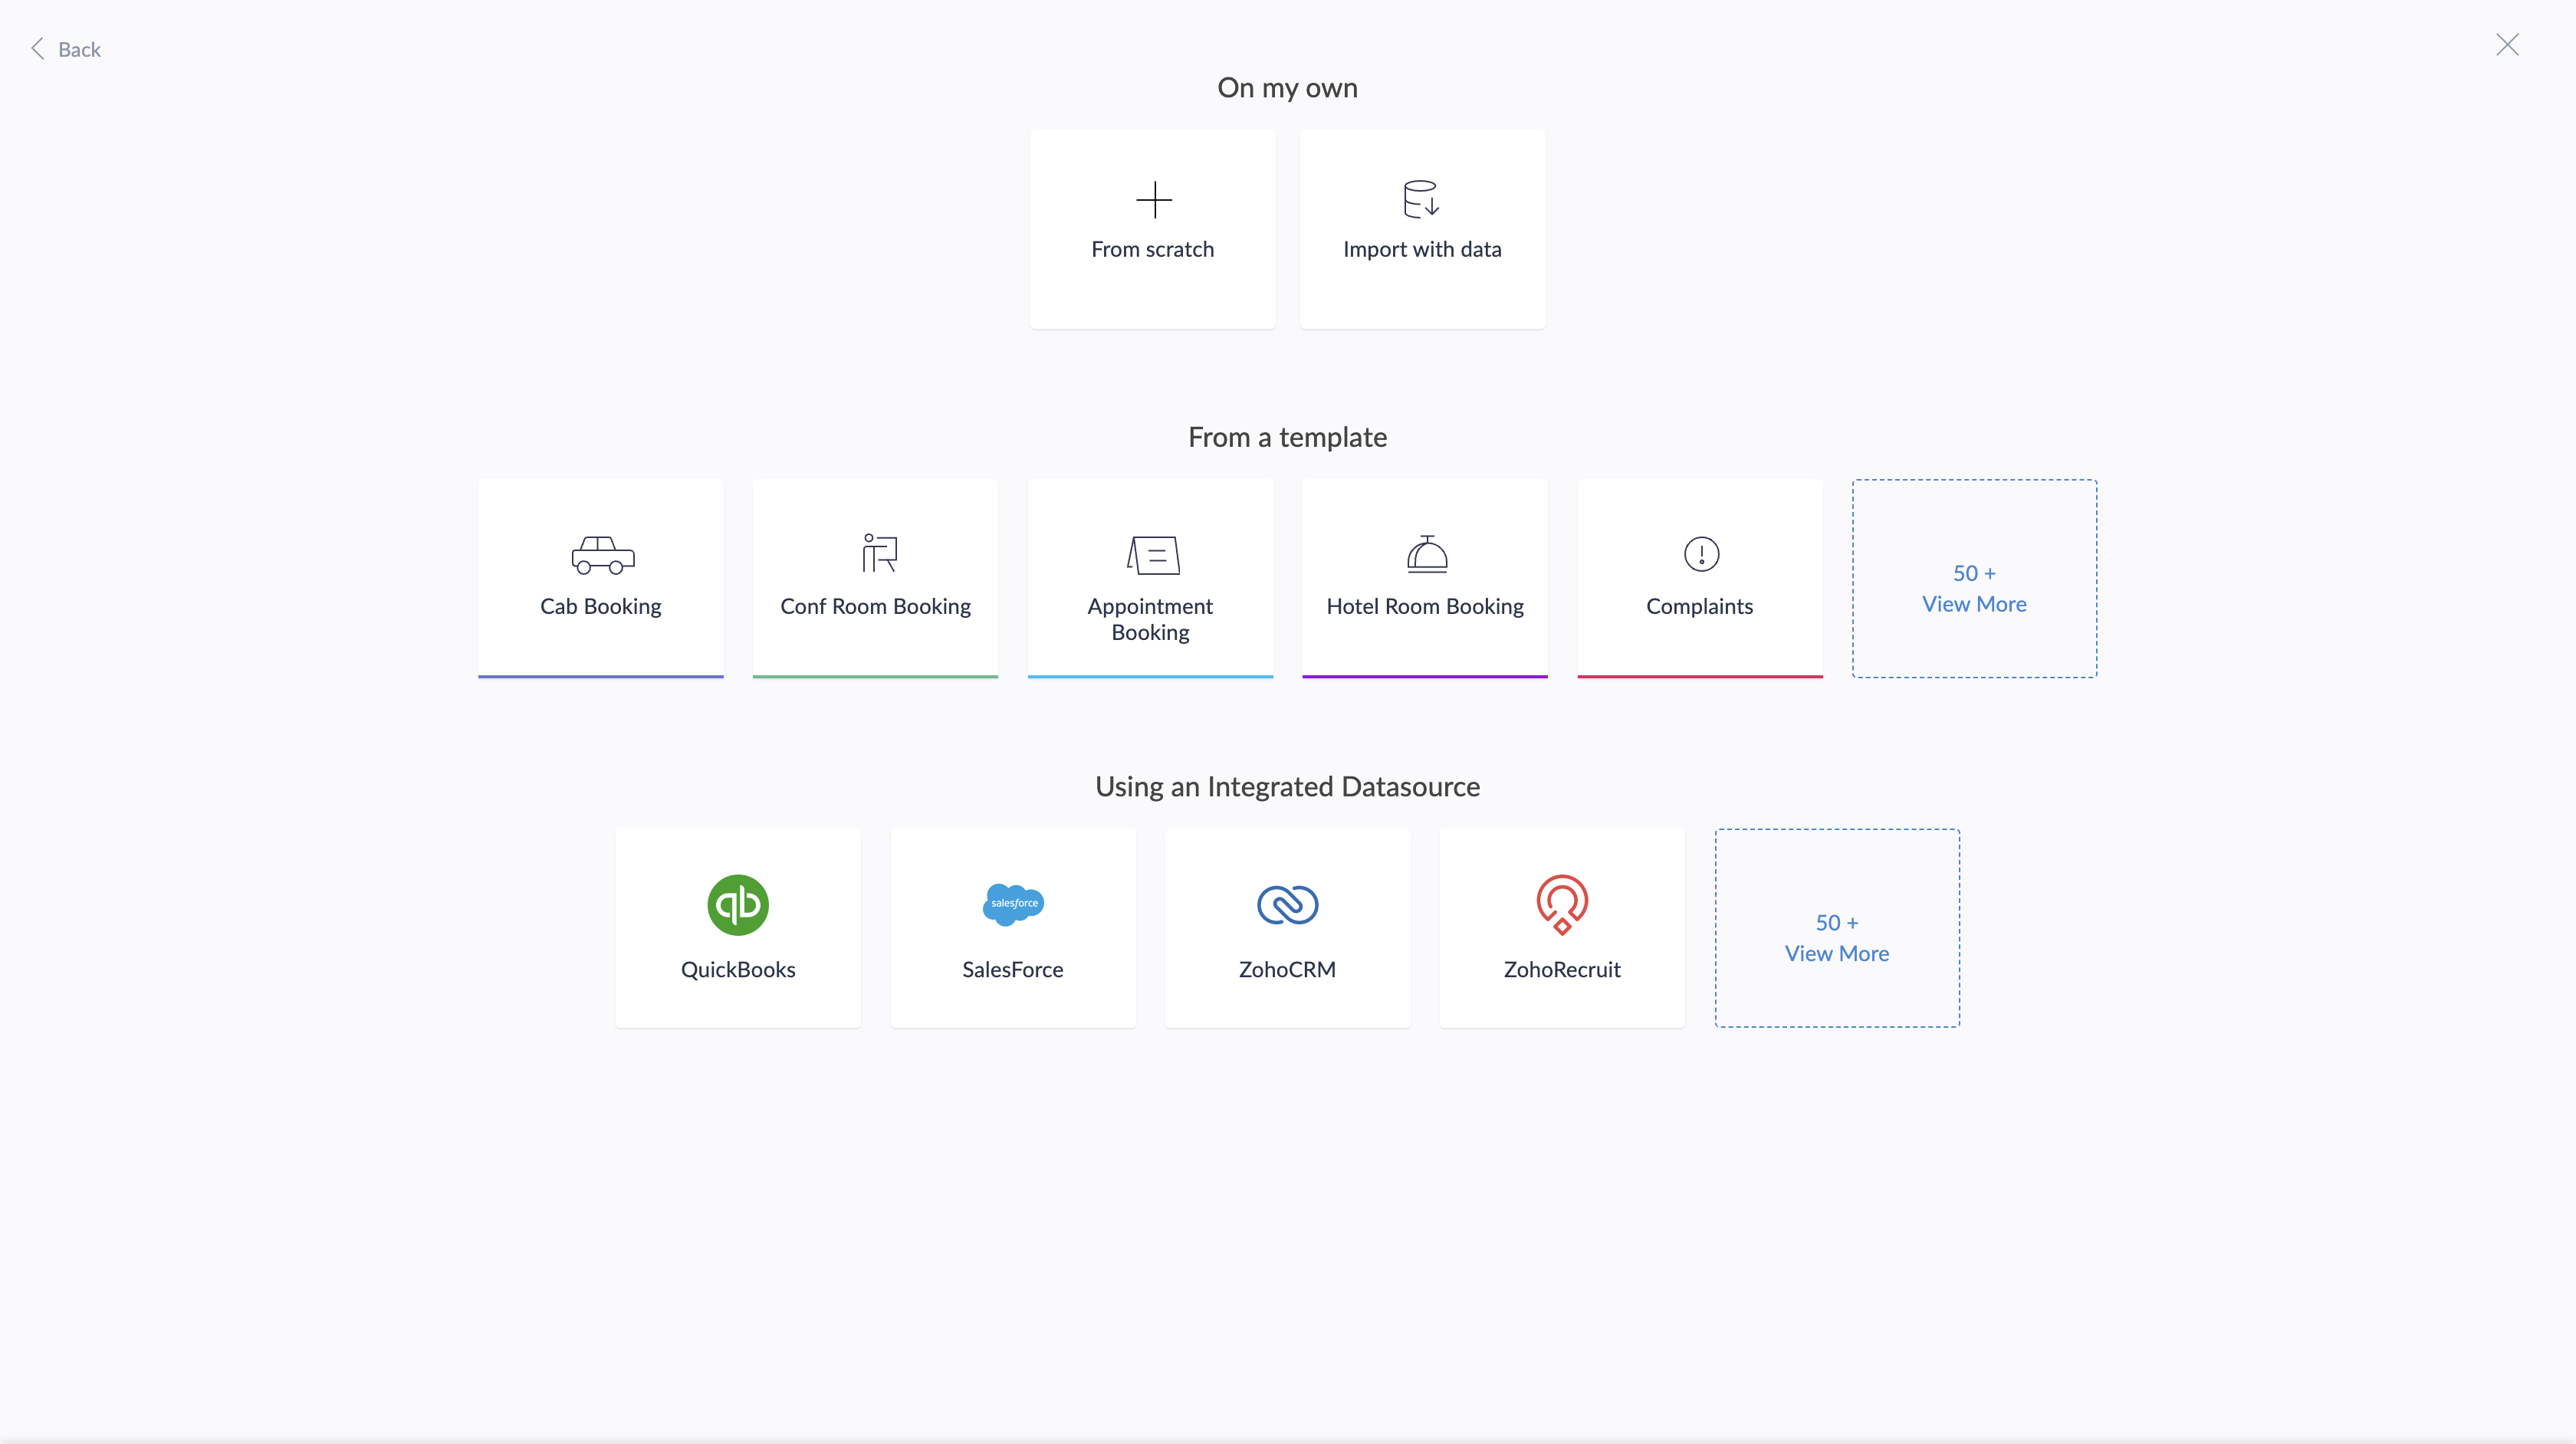Pick the Appointment Booking template icon

tap(1152, 555)
